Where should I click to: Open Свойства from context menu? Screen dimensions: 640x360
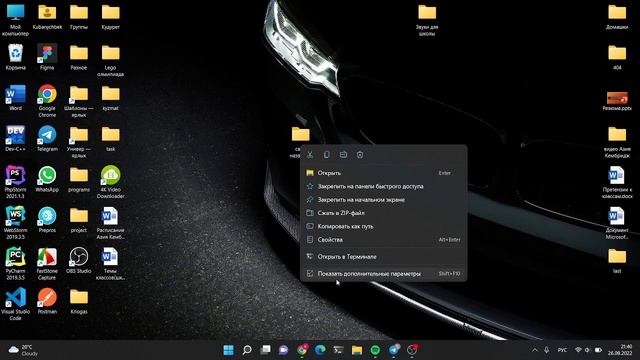384,240
